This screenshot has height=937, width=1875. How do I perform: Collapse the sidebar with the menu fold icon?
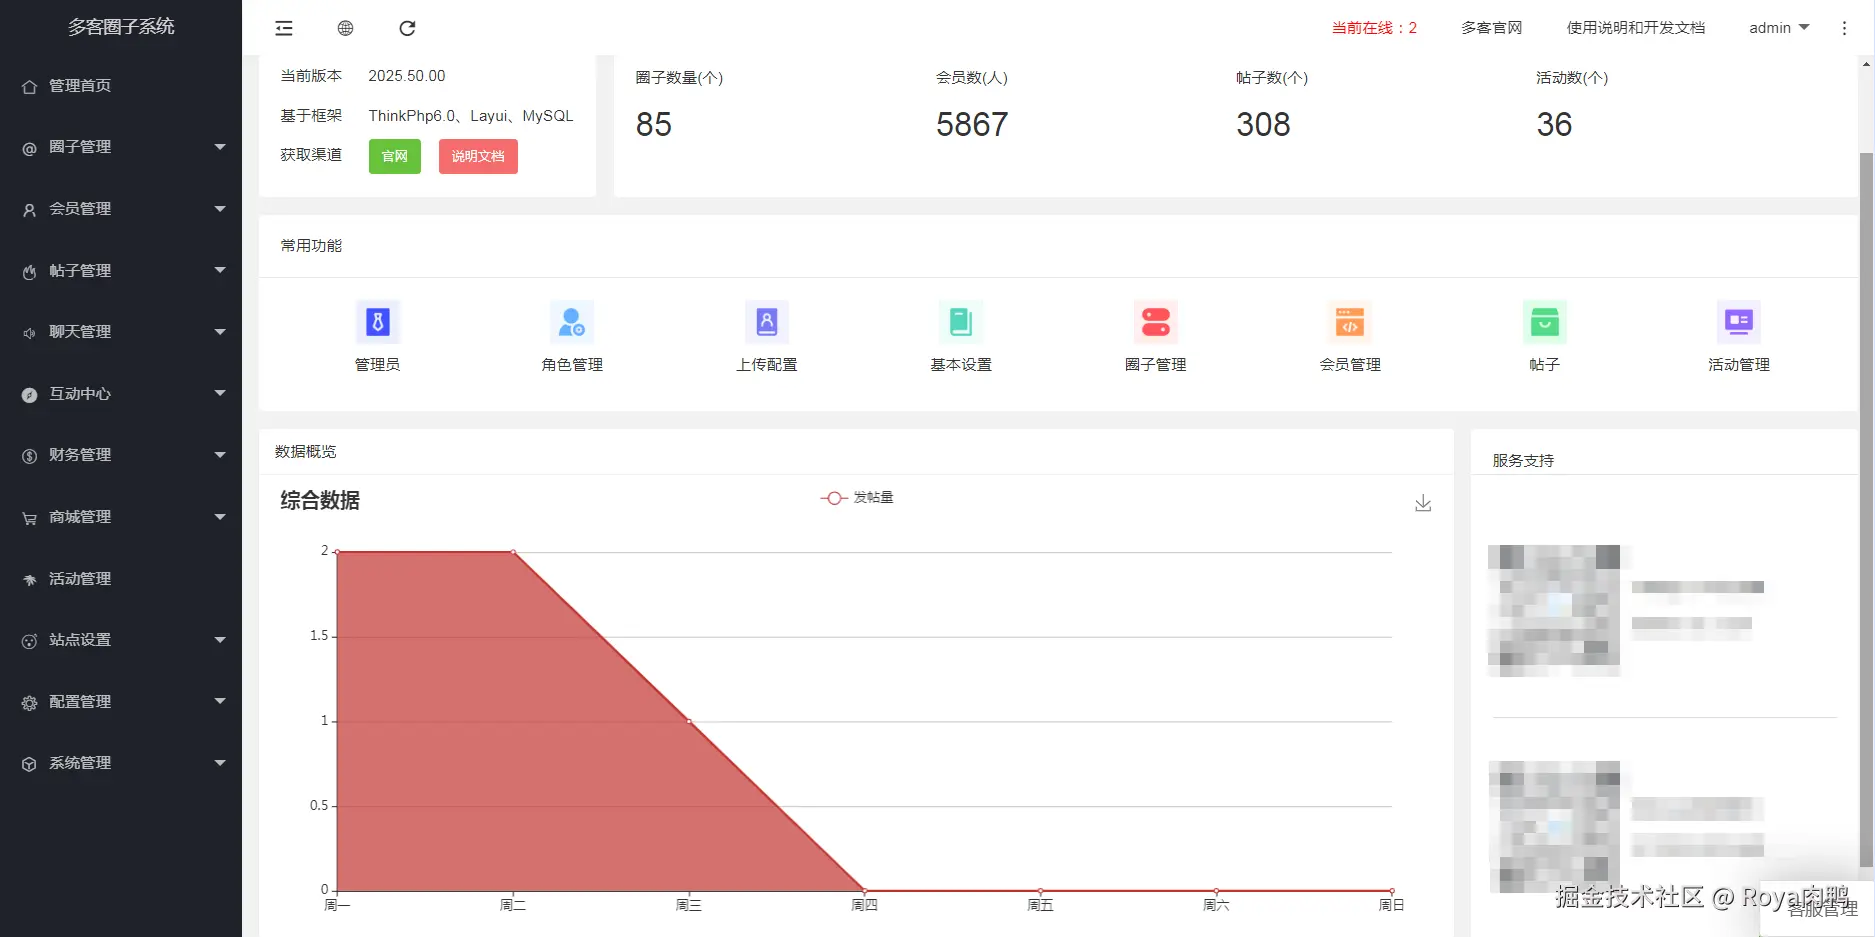284,28
